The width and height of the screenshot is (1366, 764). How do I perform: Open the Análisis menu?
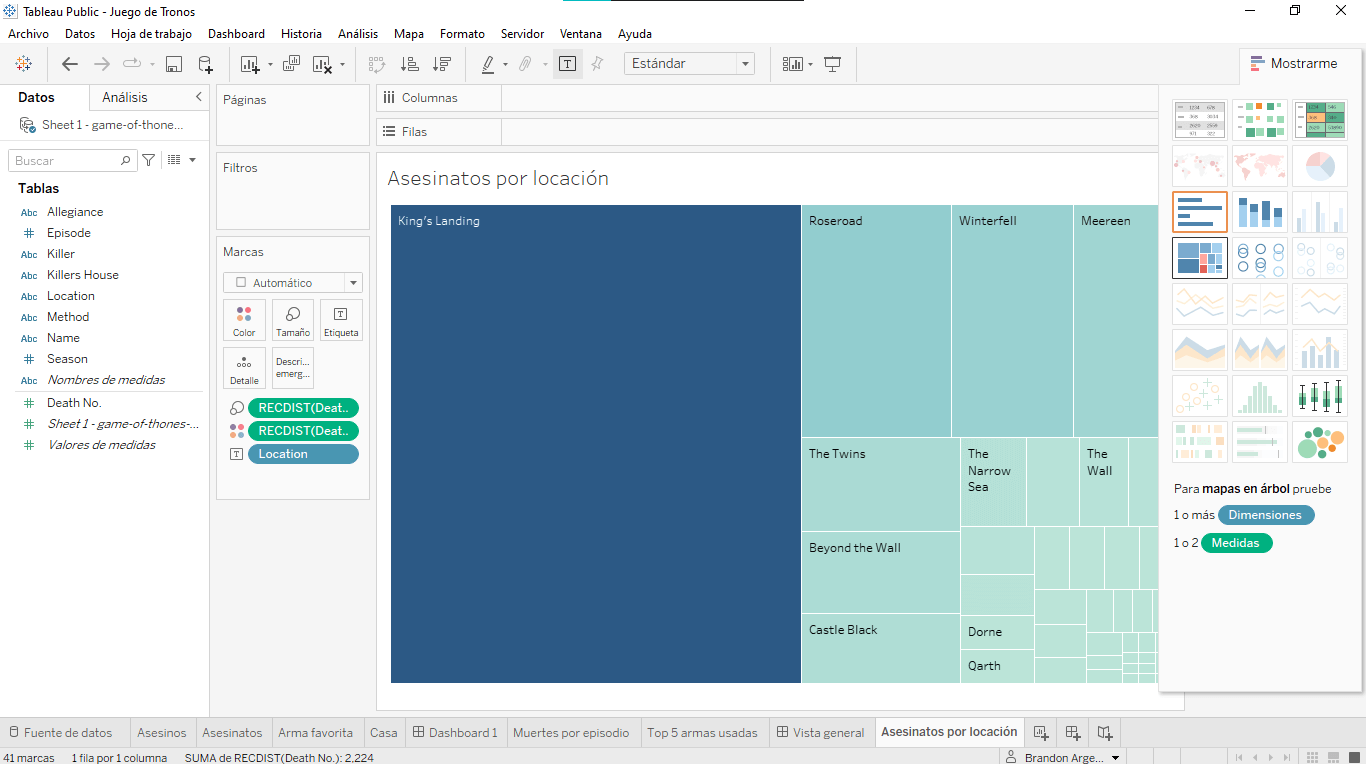click(358, 34)
